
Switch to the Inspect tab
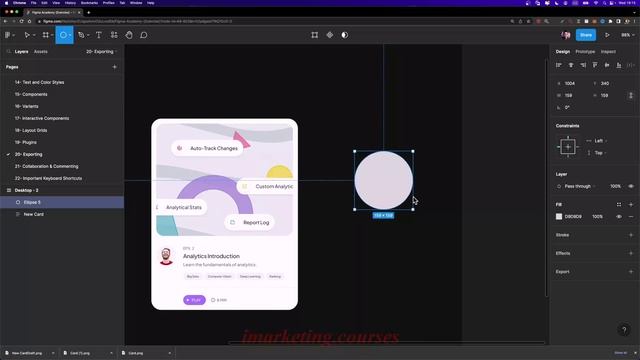click(608, 52)
